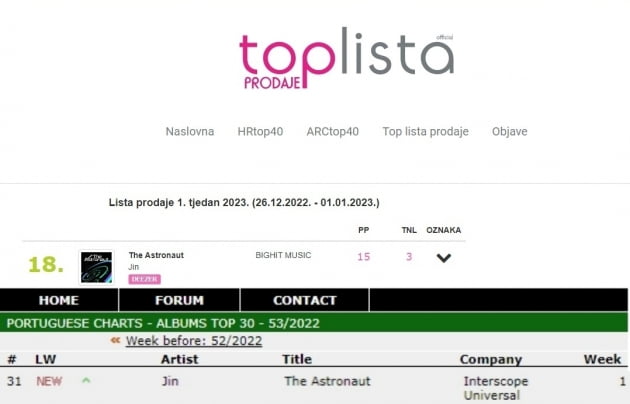Open the HOME tab on Portuguese charts
Image resolution: width=630 pixels, height=404 pixels.
(x=59, y=300)
